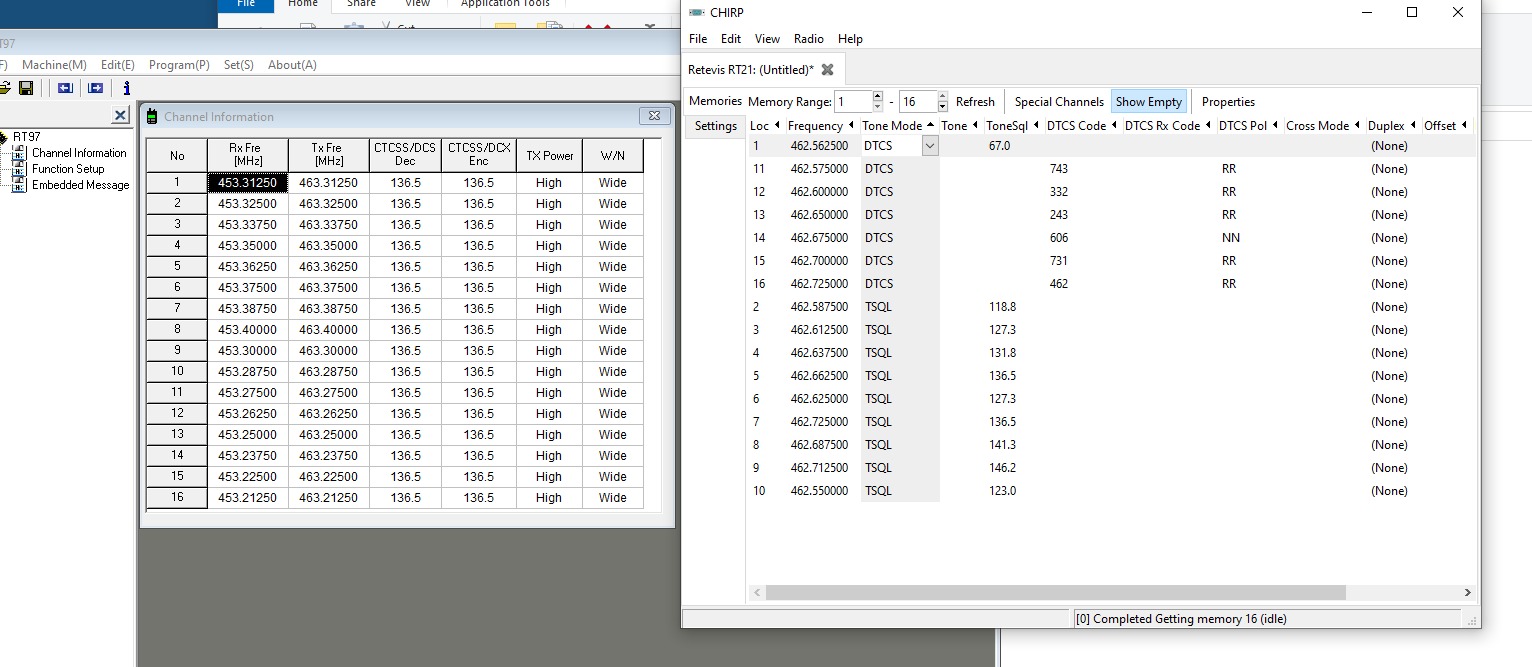
Task: Close the RT97 tree side panel
Action: pos(121,116)
